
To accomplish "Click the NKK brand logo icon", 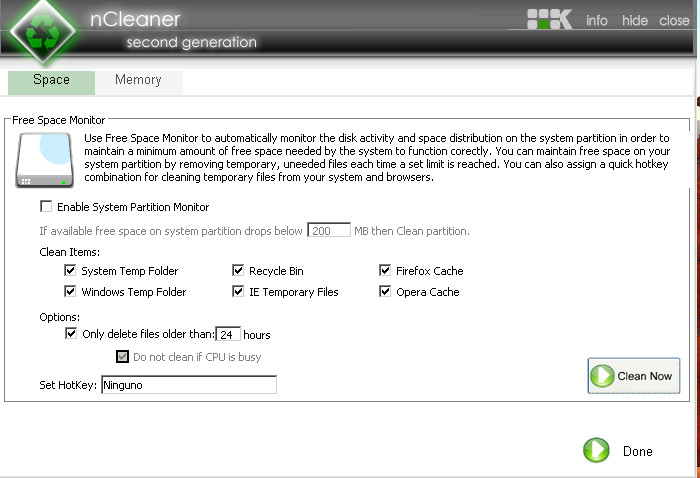I will (549, 19).
